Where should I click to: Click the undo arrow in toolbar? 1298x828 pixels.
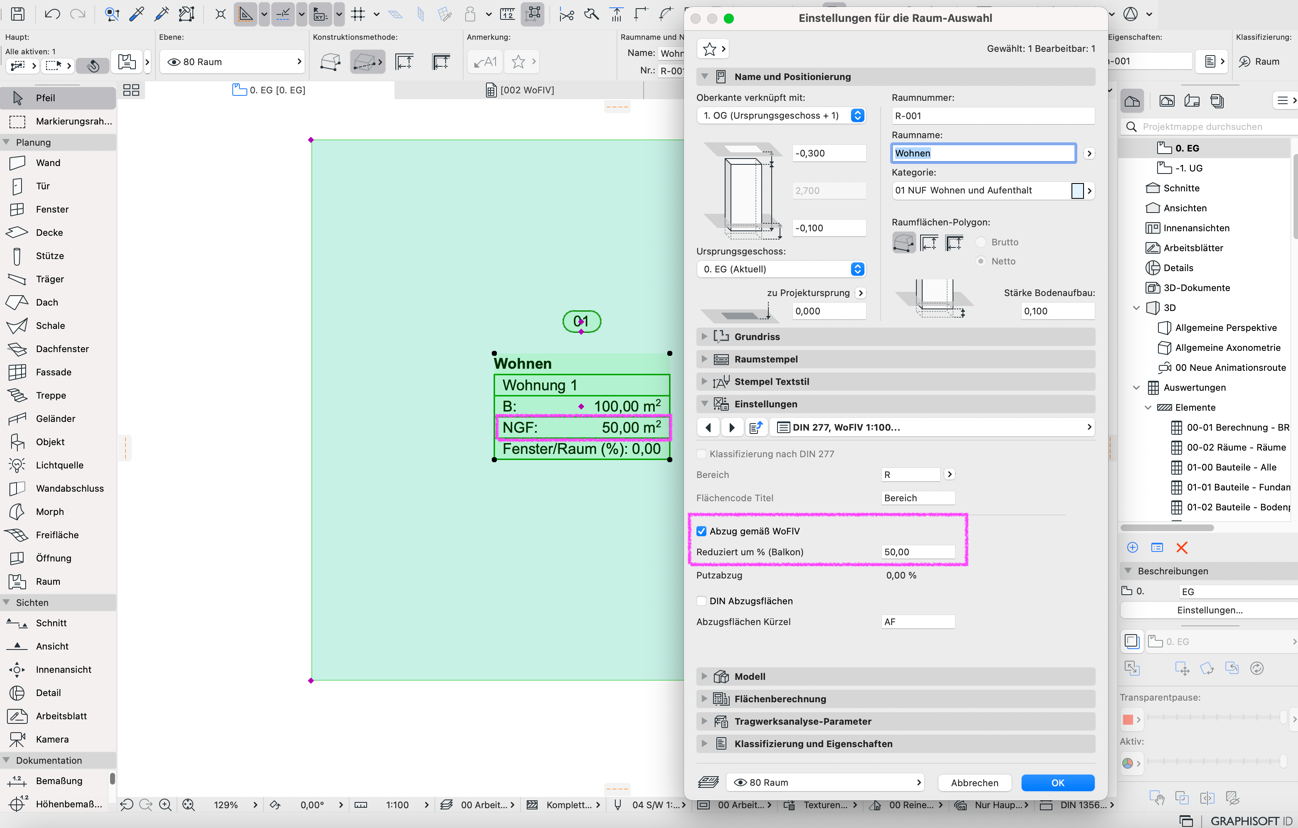coord(52,14)
